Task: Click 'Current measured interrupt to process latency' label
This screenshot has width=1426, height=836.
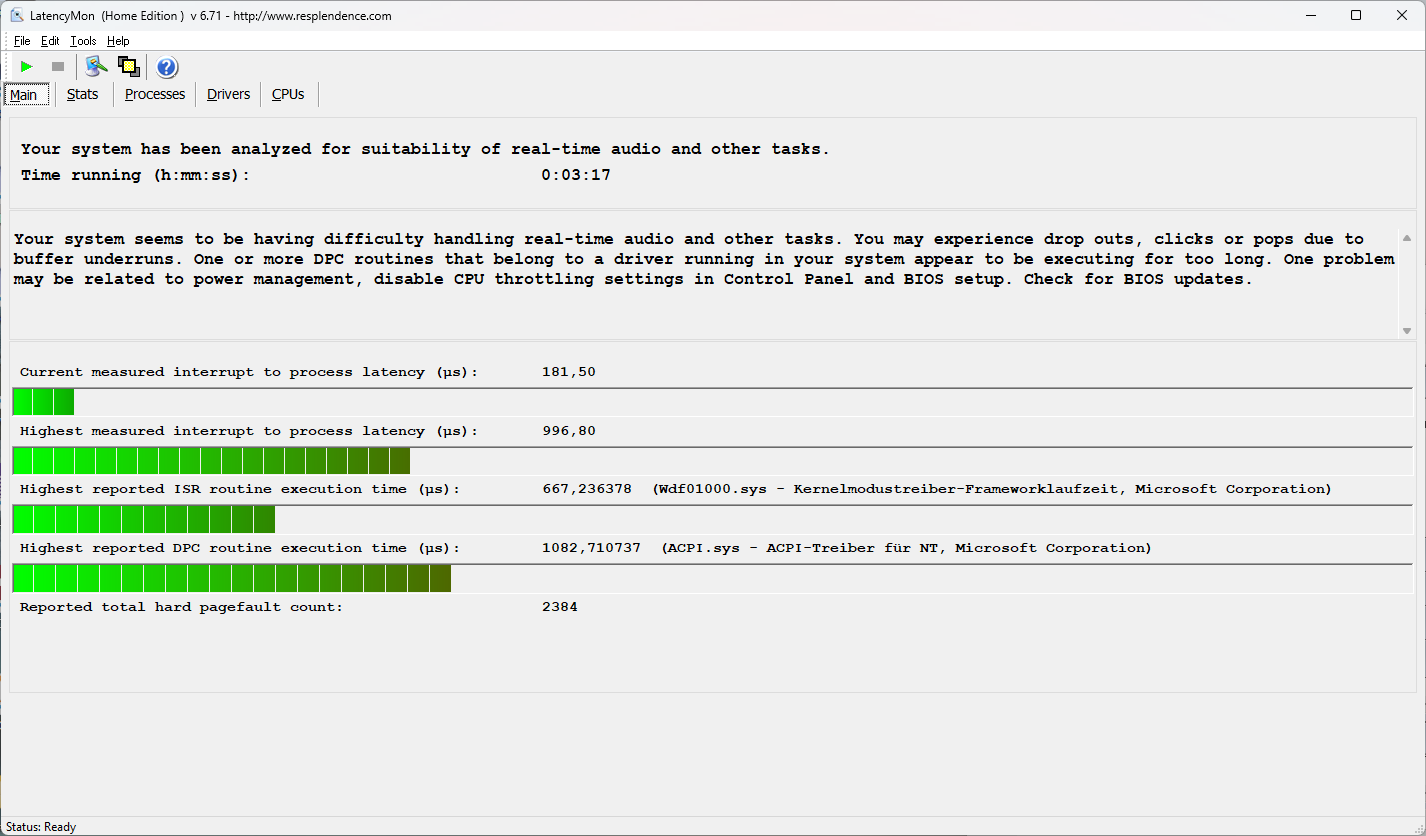Action: (249, 372)
